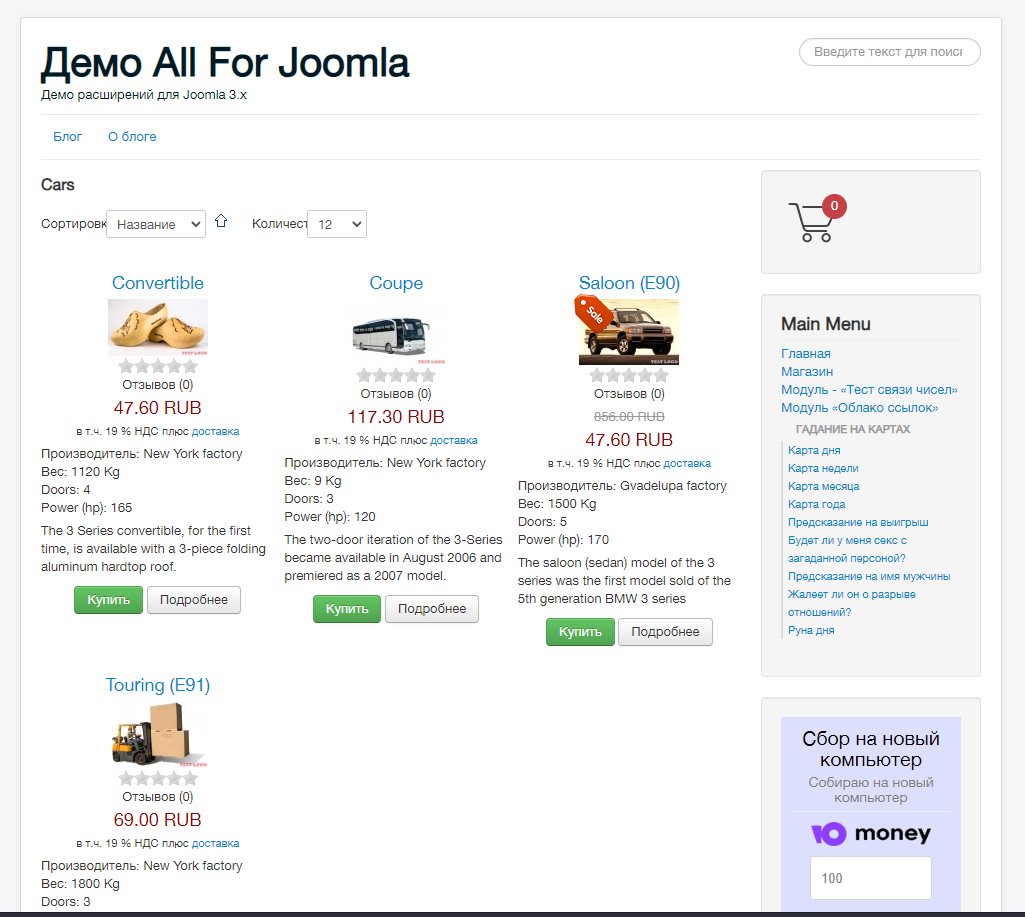Open доставка link under Touring price
Viewport: 1025px width, 917px height.
click(x=216, y=843)
